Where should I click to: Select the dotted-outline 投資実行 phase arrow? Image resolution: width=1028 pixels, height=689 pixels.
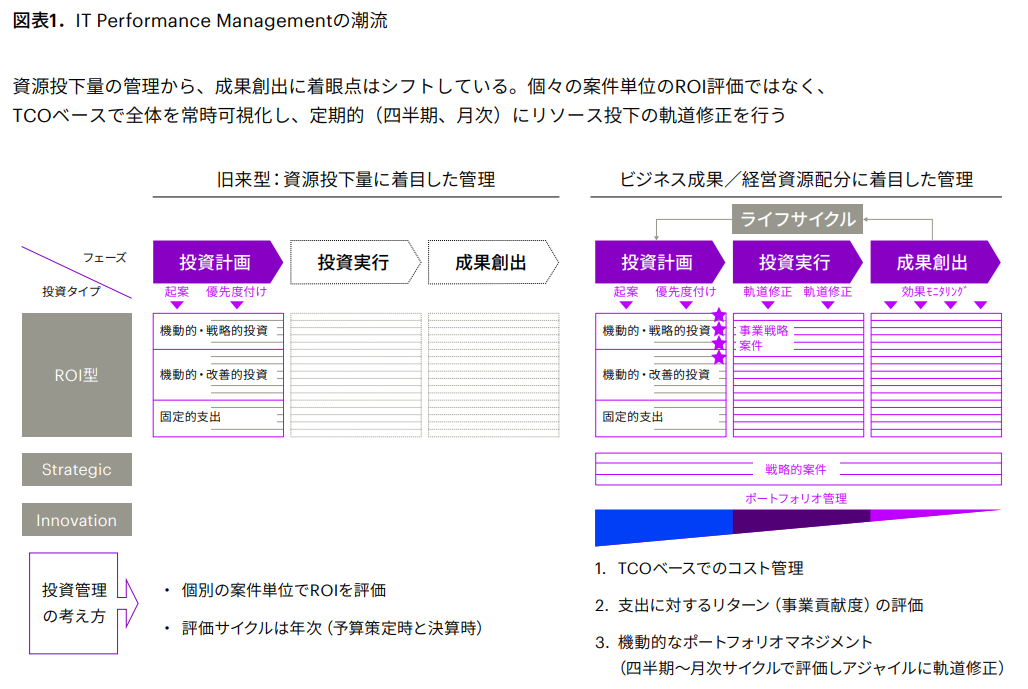(353, 263)
